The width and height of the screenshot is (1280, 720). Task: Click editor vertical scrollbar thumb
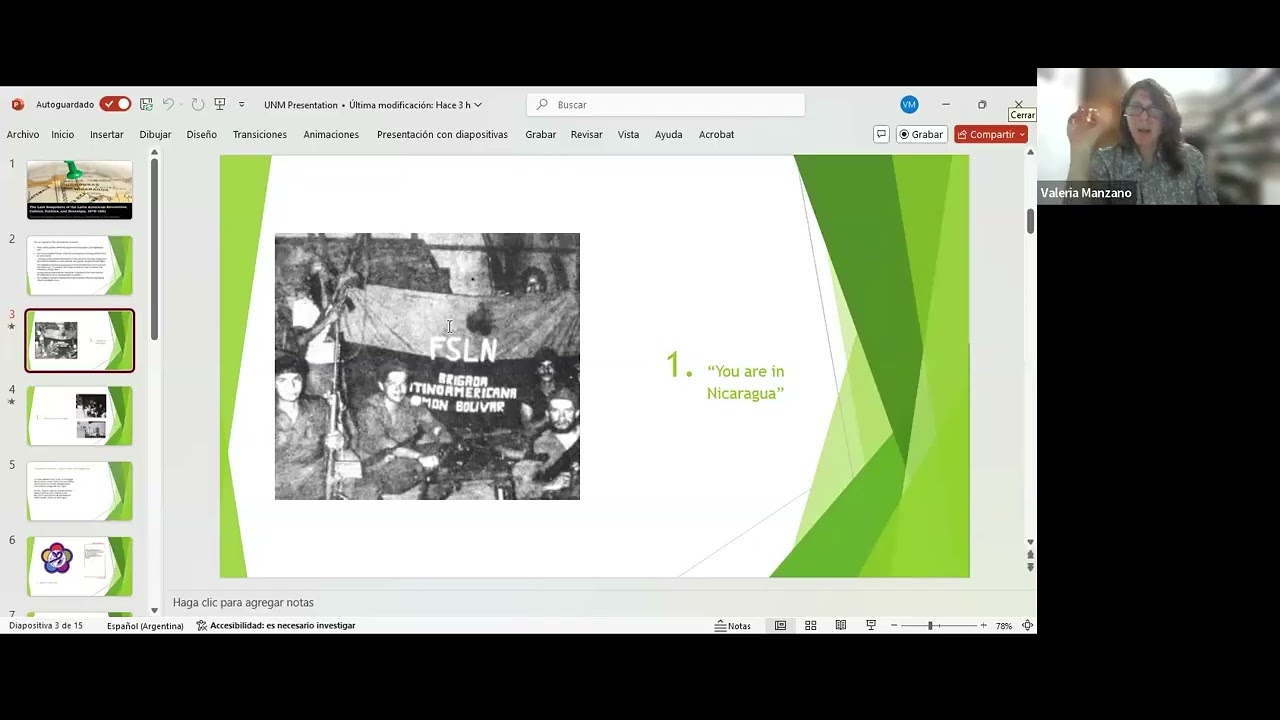click(x=1030, y=222)
